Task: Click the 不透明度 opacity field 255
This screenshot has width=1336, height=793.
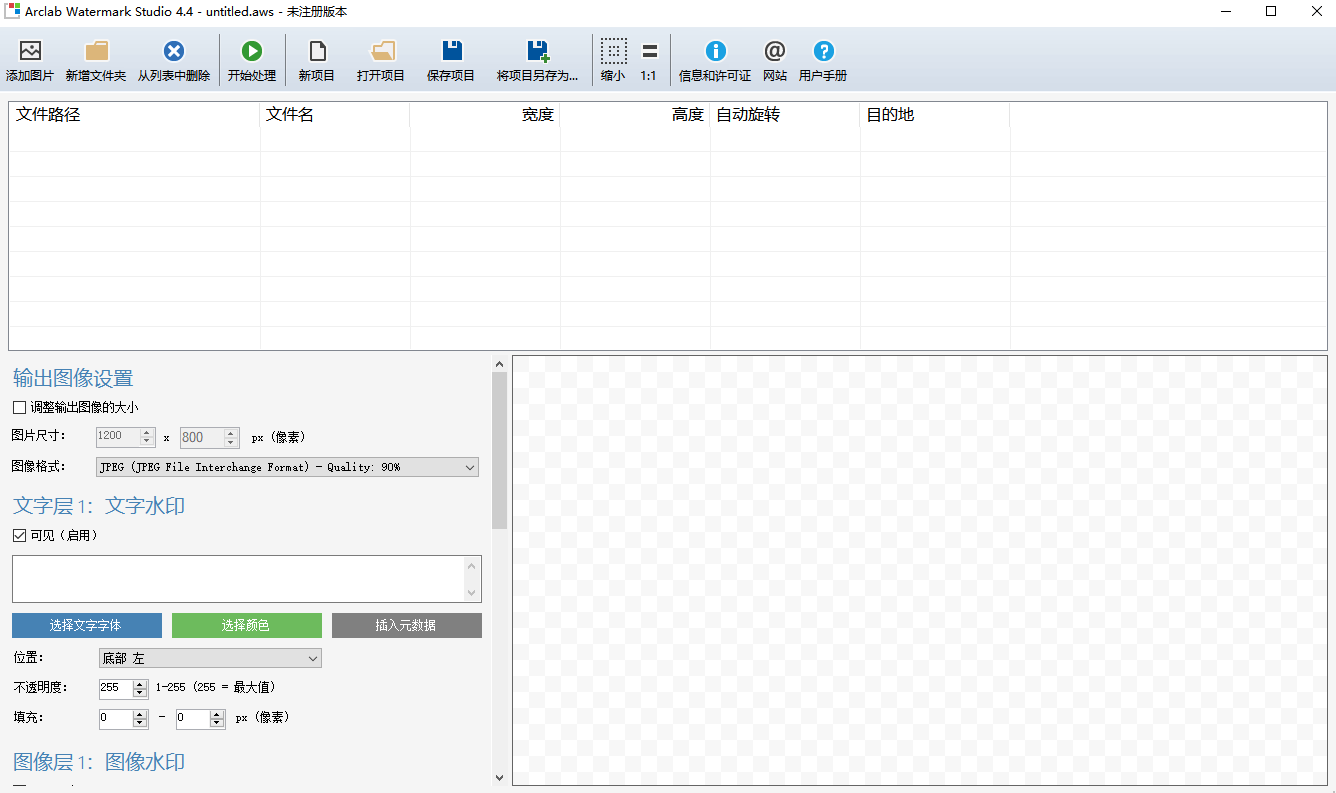Action: click(115, 688)
